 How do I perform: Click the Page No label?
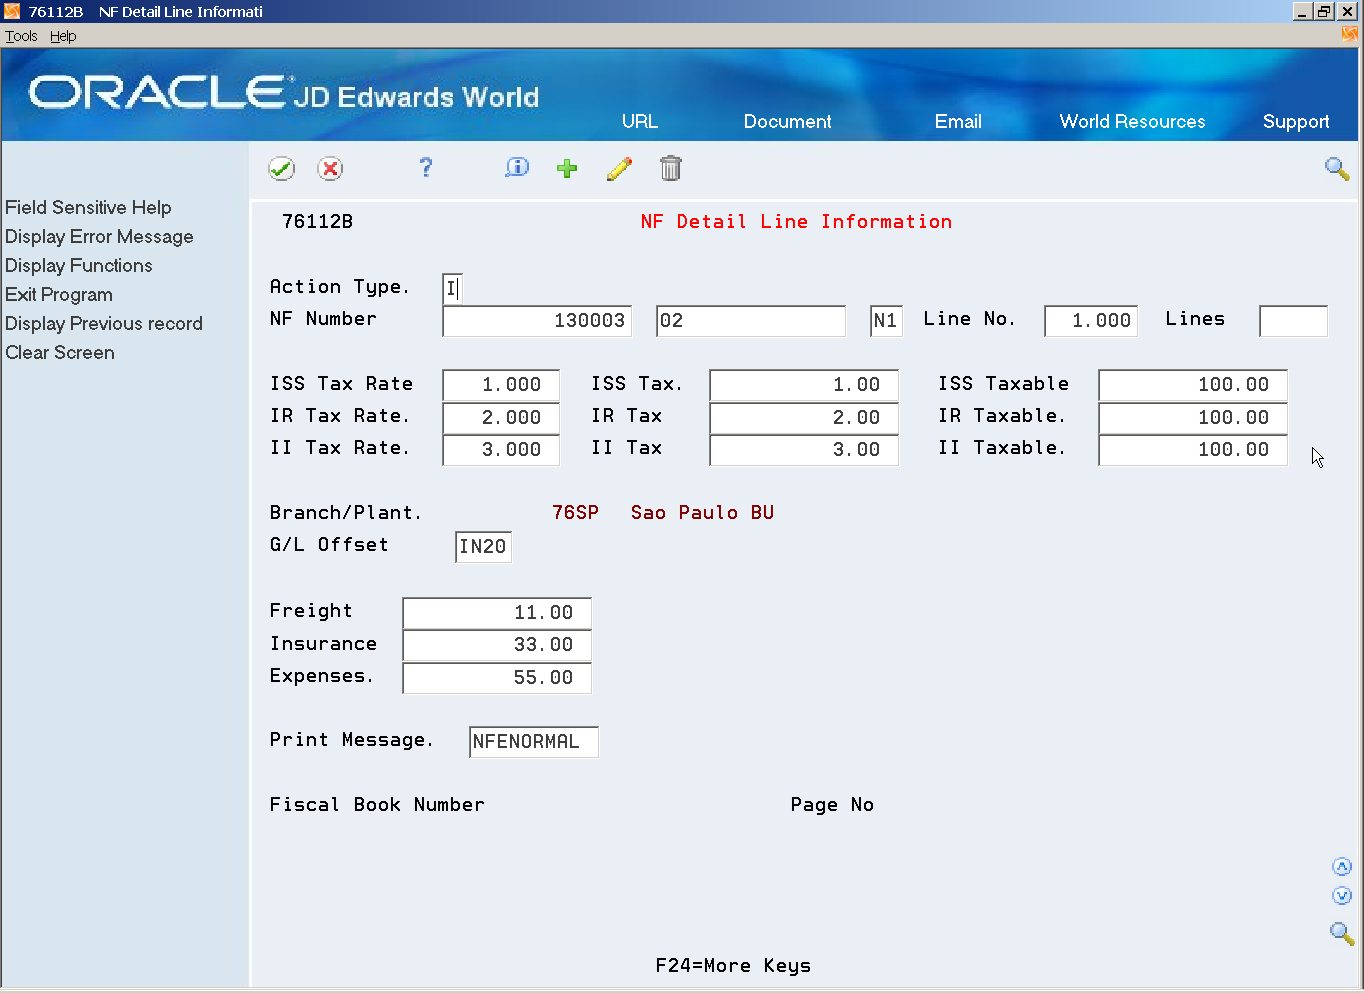(832, 805)
